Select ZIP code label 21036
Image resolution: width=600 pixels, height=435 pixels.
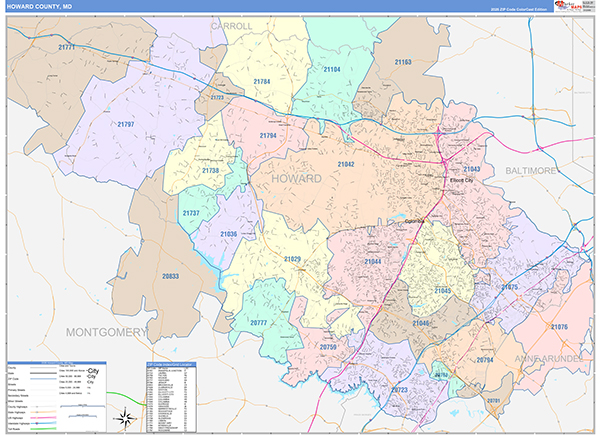(x=228, y=234)
